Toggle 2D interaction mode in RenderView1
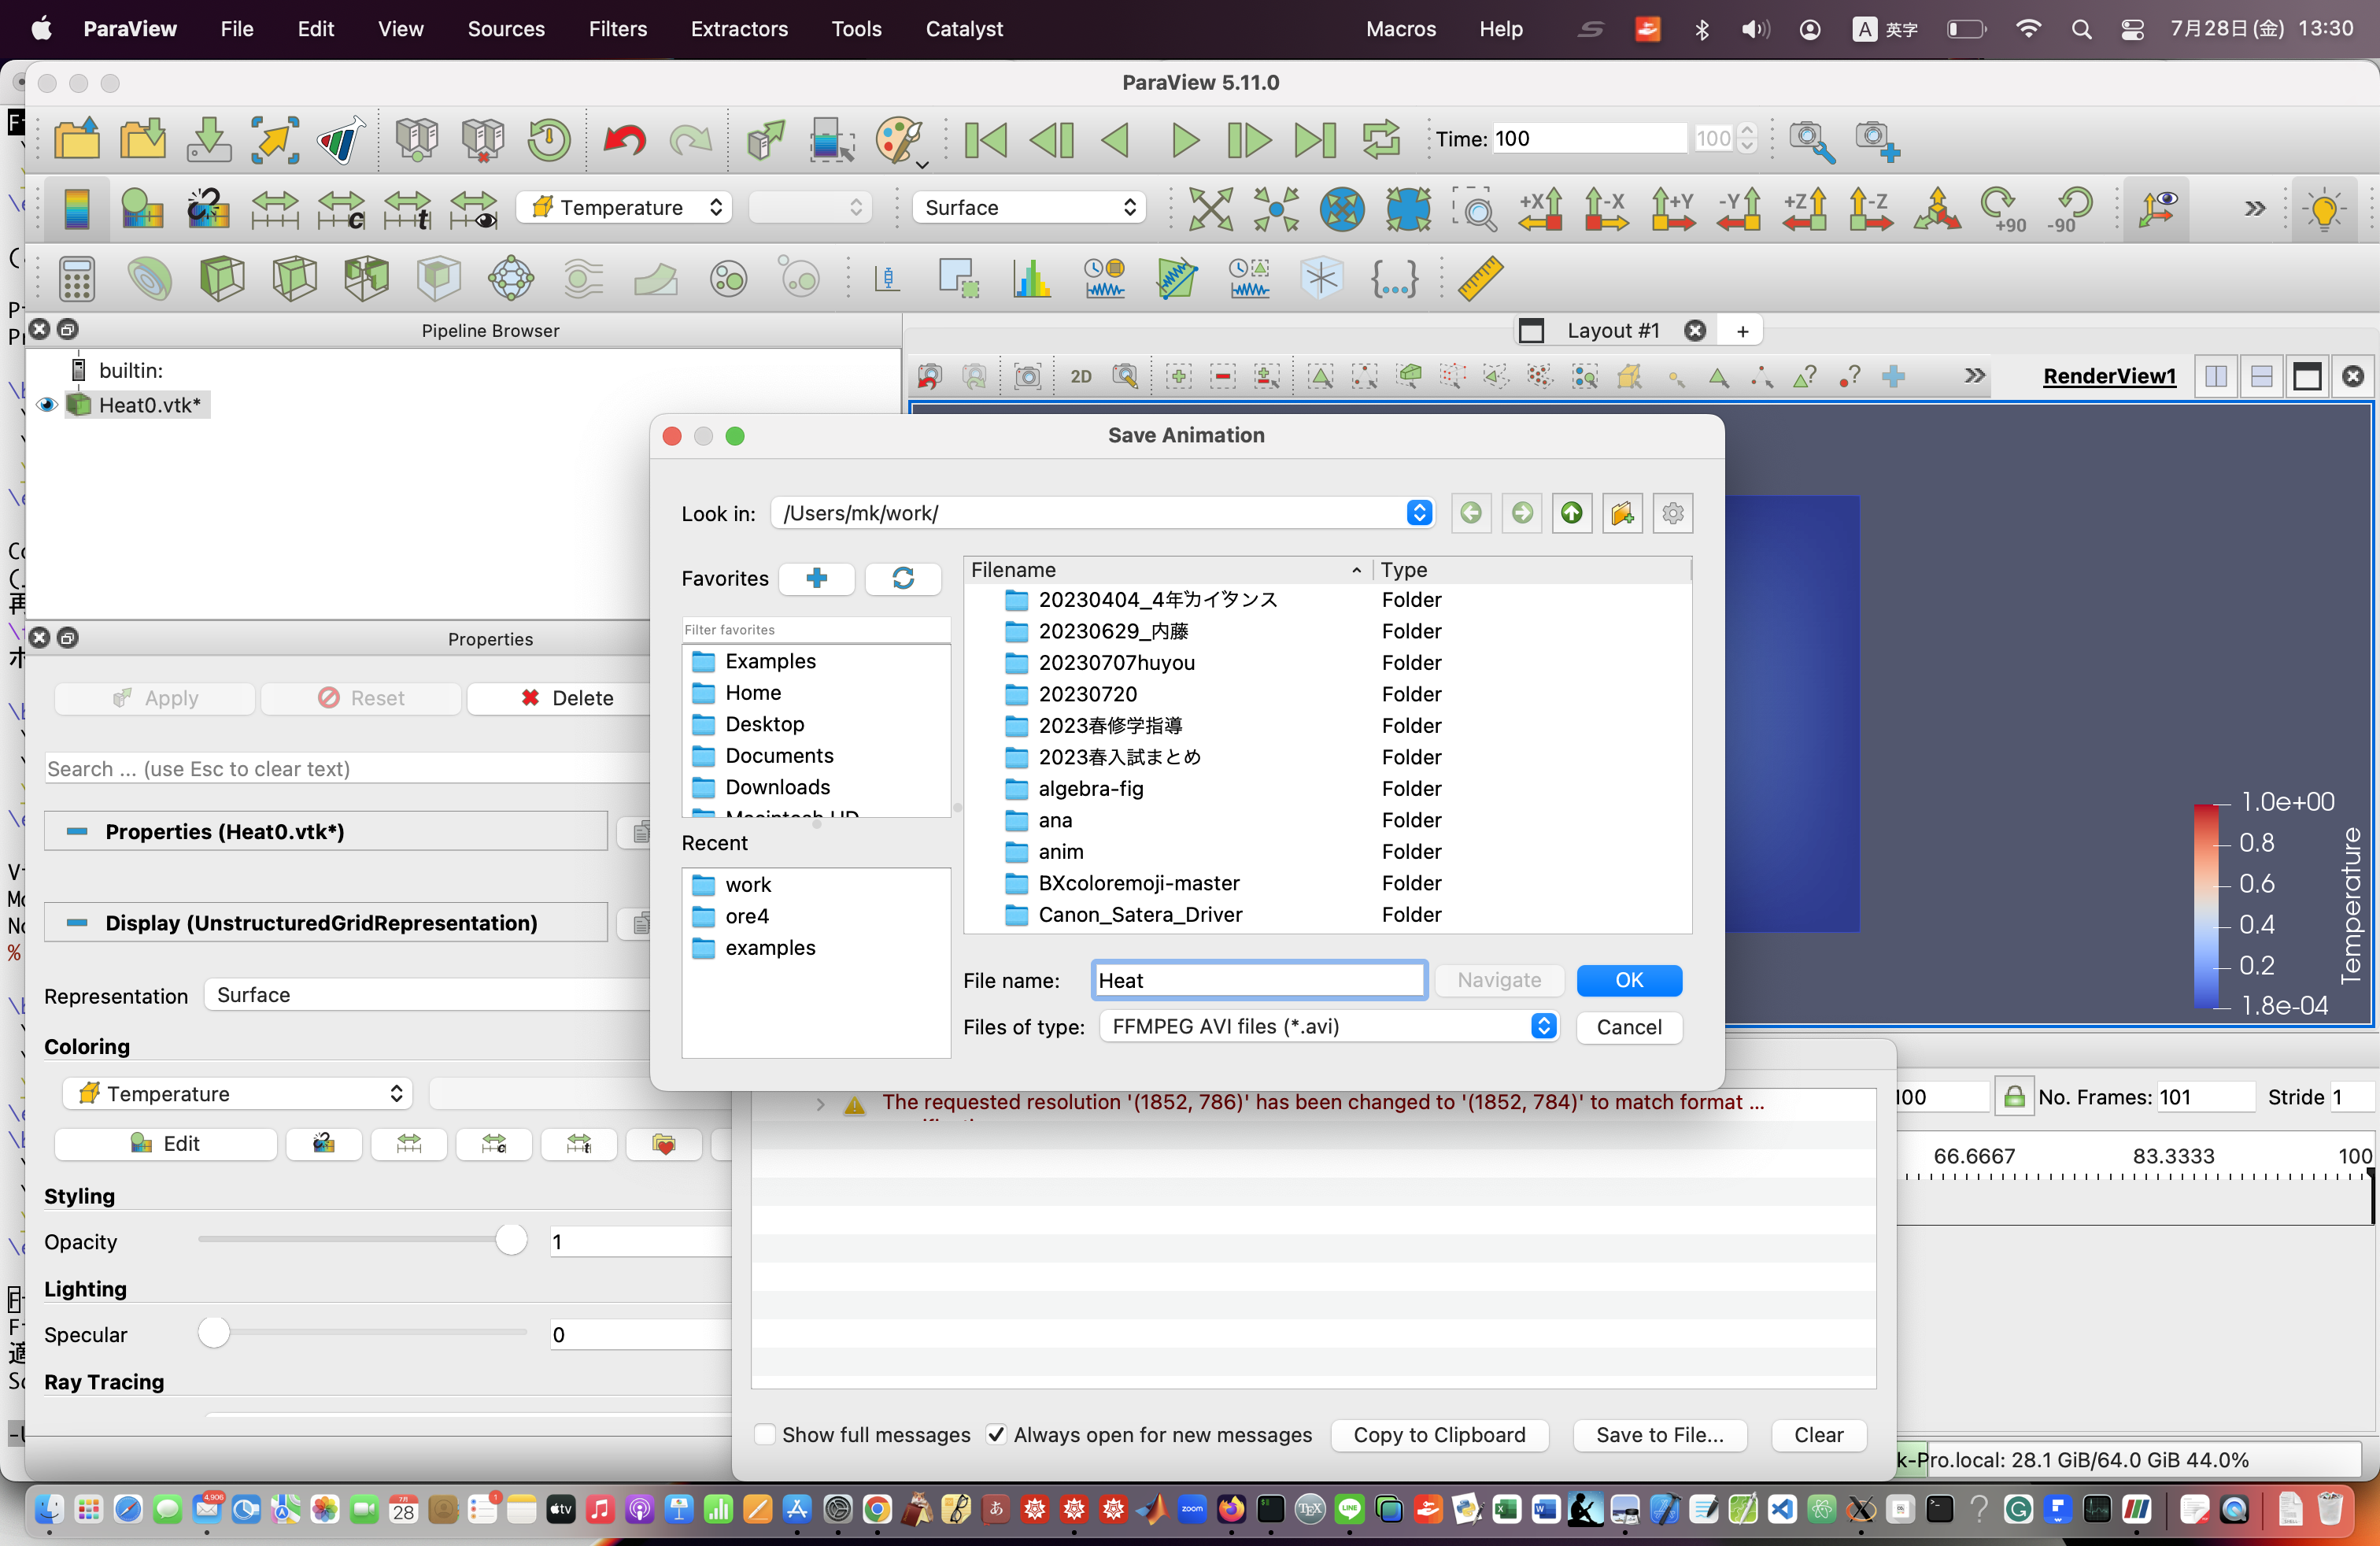 point(1081,376)
